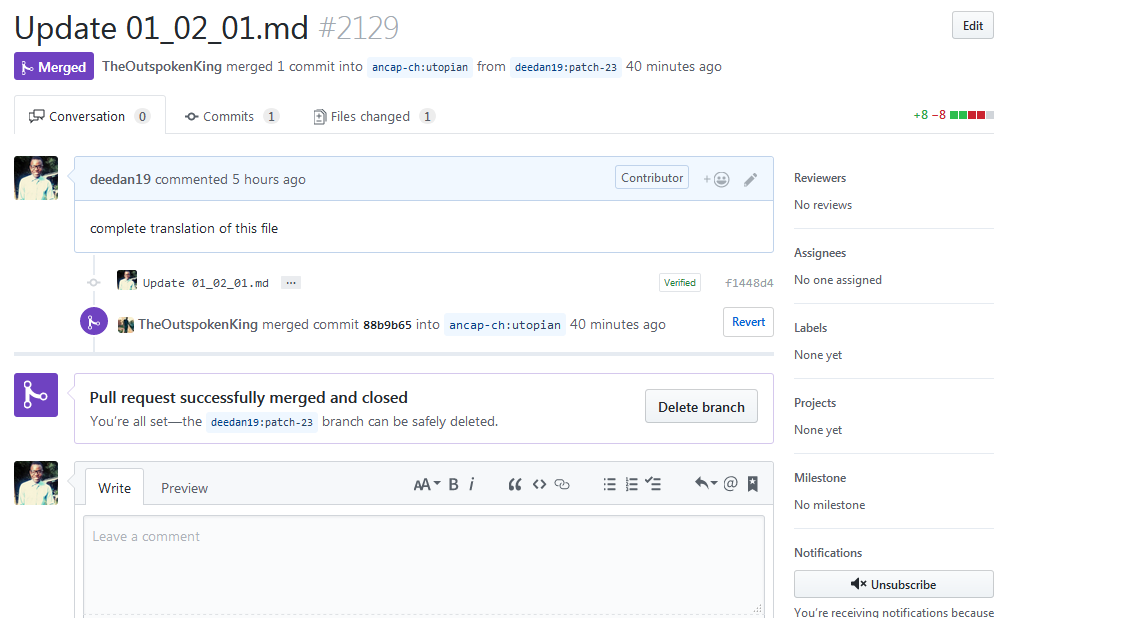This screenshot has width=1127, height=618.
Task: Open the Conversation tab
Action: pos(90,116)
